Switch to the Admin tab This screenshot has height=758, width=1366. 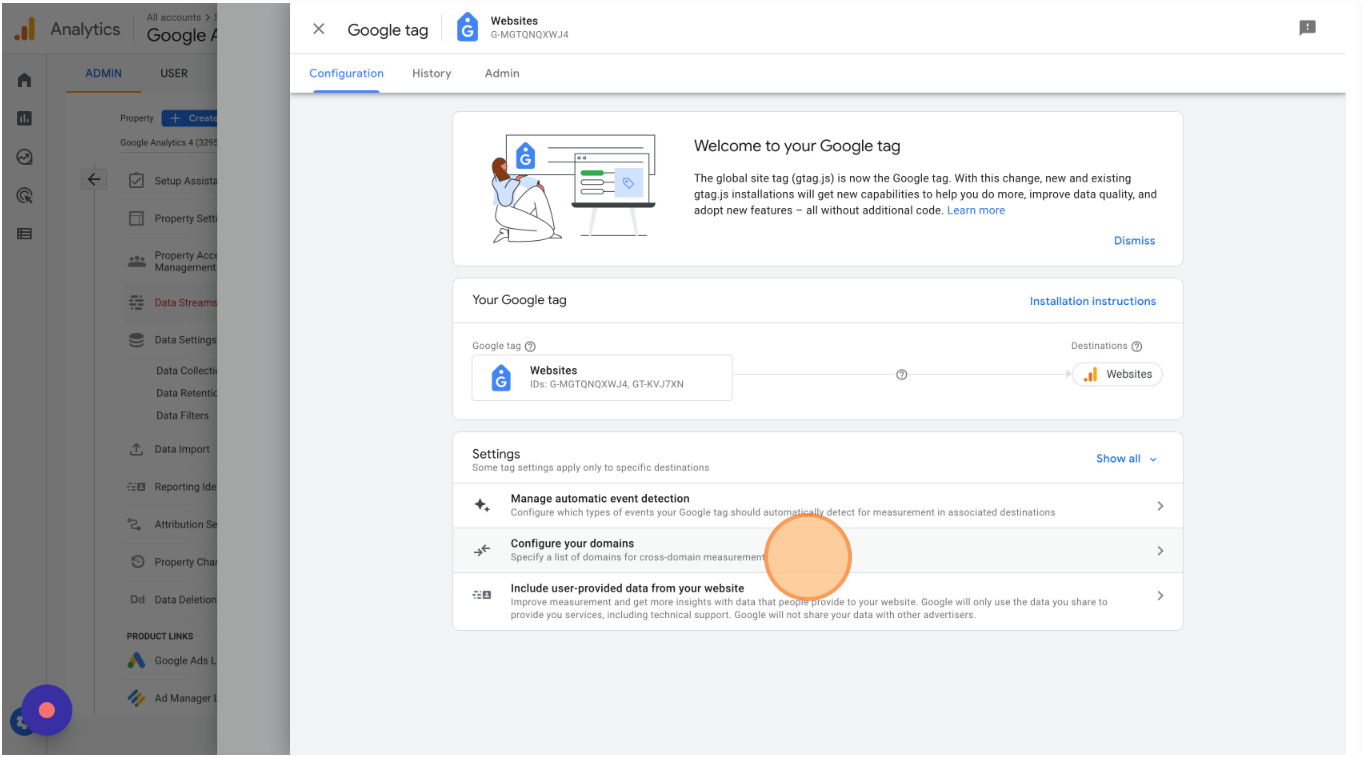pyautogui.click(x=502, y=74)
